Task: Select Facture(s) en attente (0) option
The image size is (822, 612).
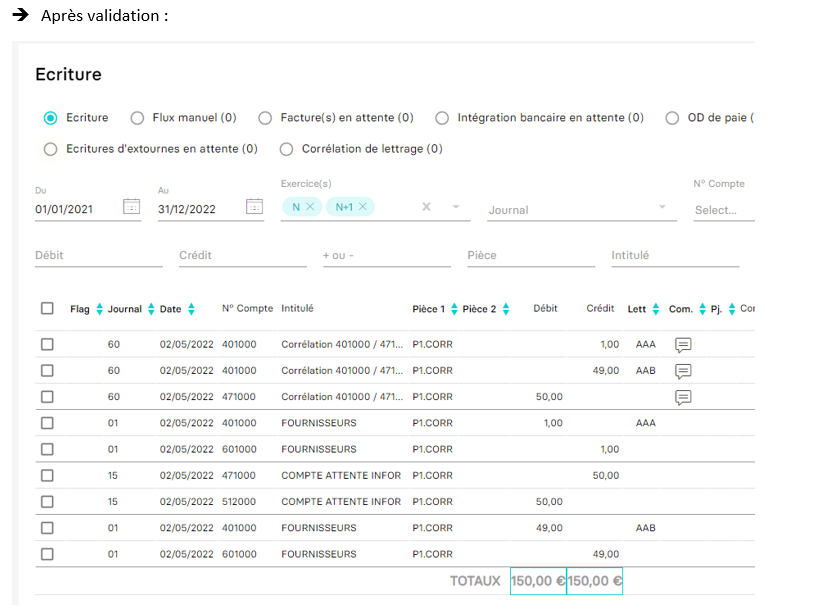Action: 265,118
